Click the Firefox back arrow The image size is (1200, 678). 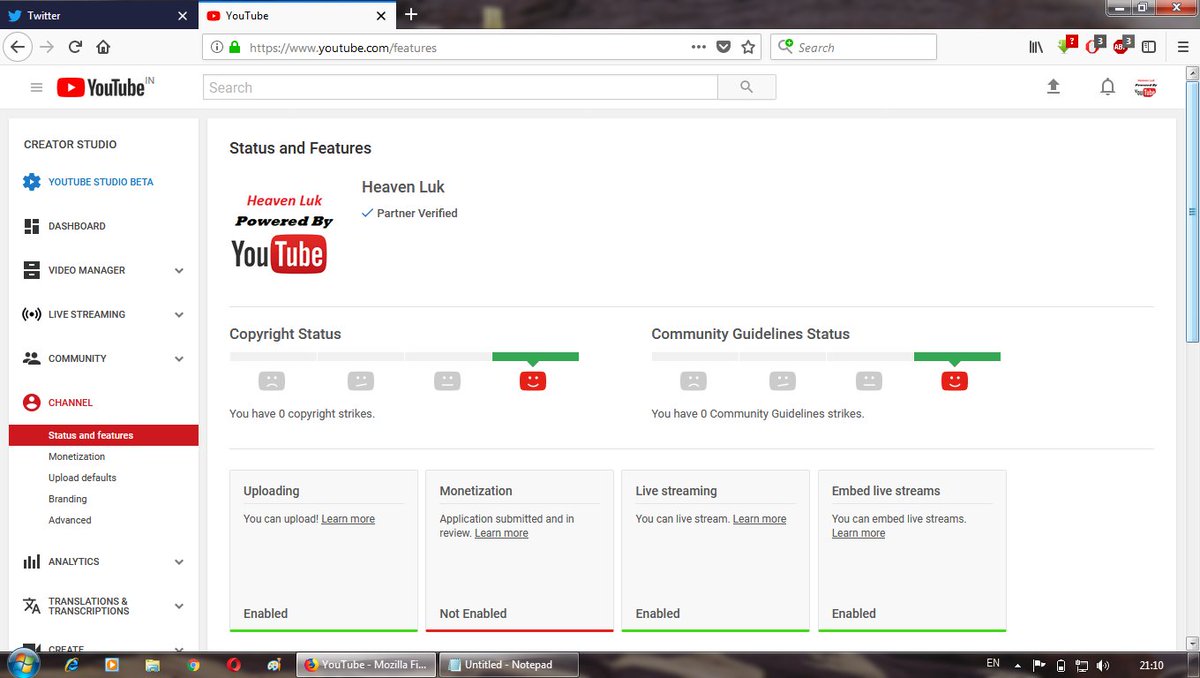(17, 47)
